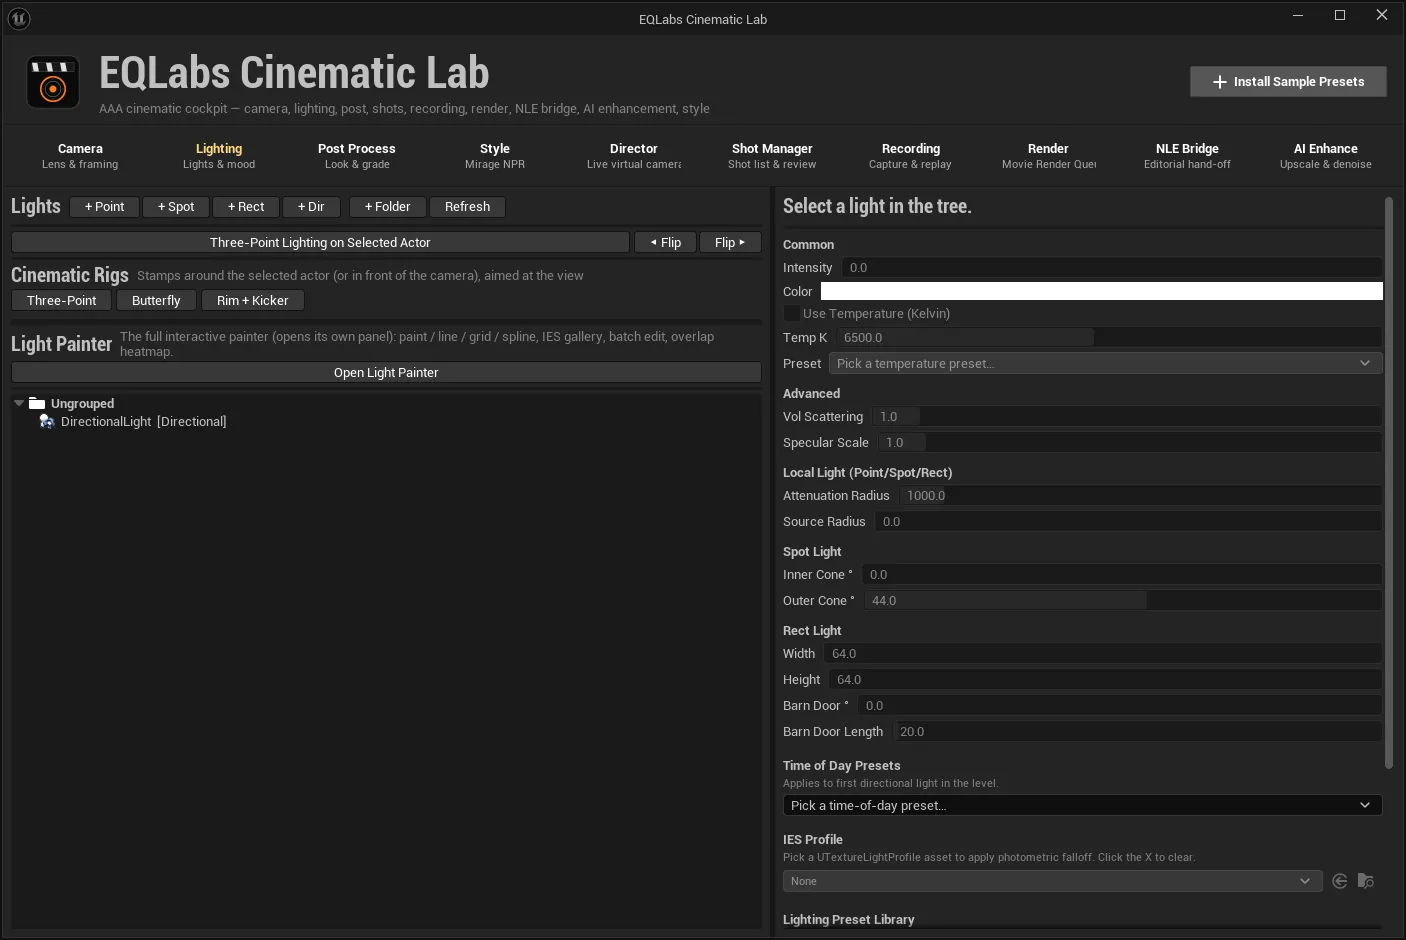Click the use-selected-asset arrow icon beside IES Profile
The image size is (1406, 940).
click(x=1340, y=881)
